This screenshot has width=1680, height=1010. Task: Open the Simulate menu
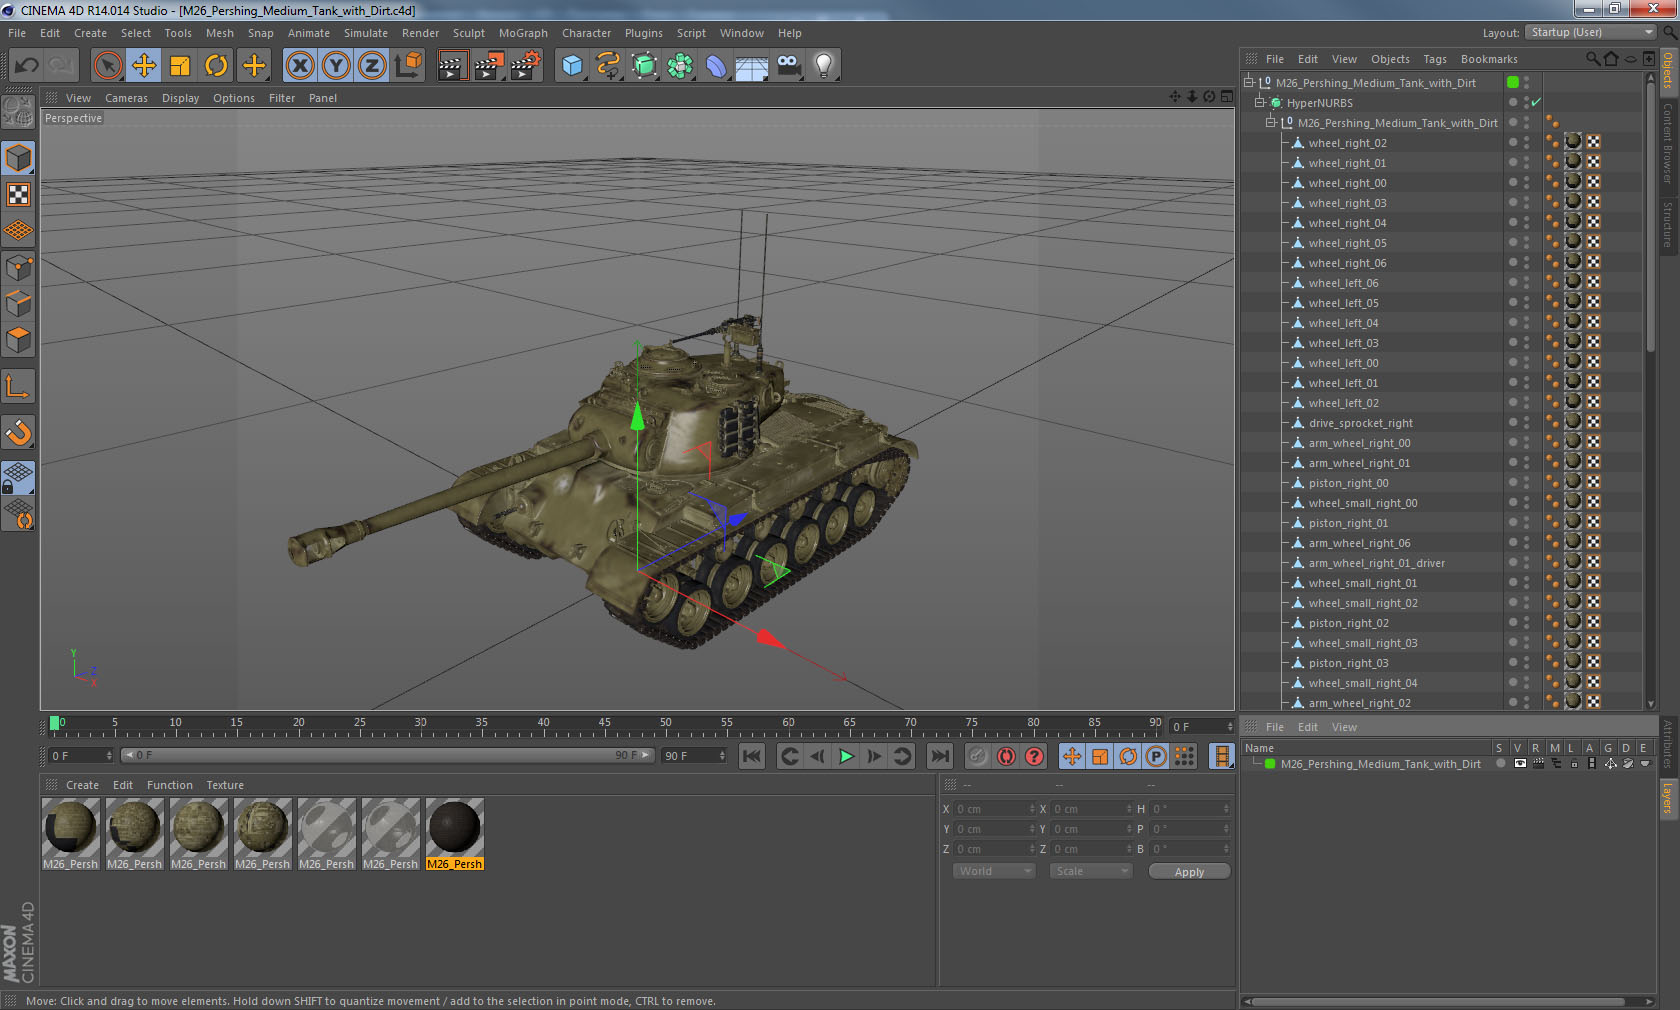(x=365, y=33)
